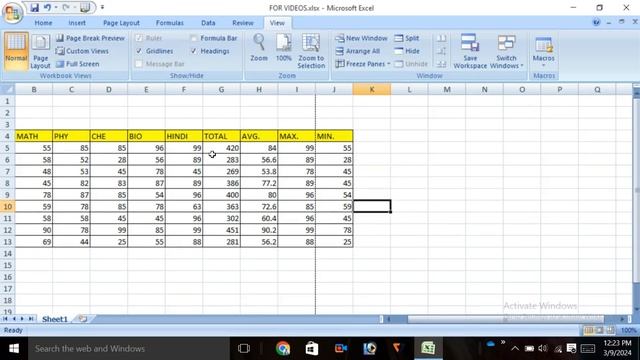Open the Formulas ribbon tab
The width and height of the screenshot is (640, 360).
point(170,23)
